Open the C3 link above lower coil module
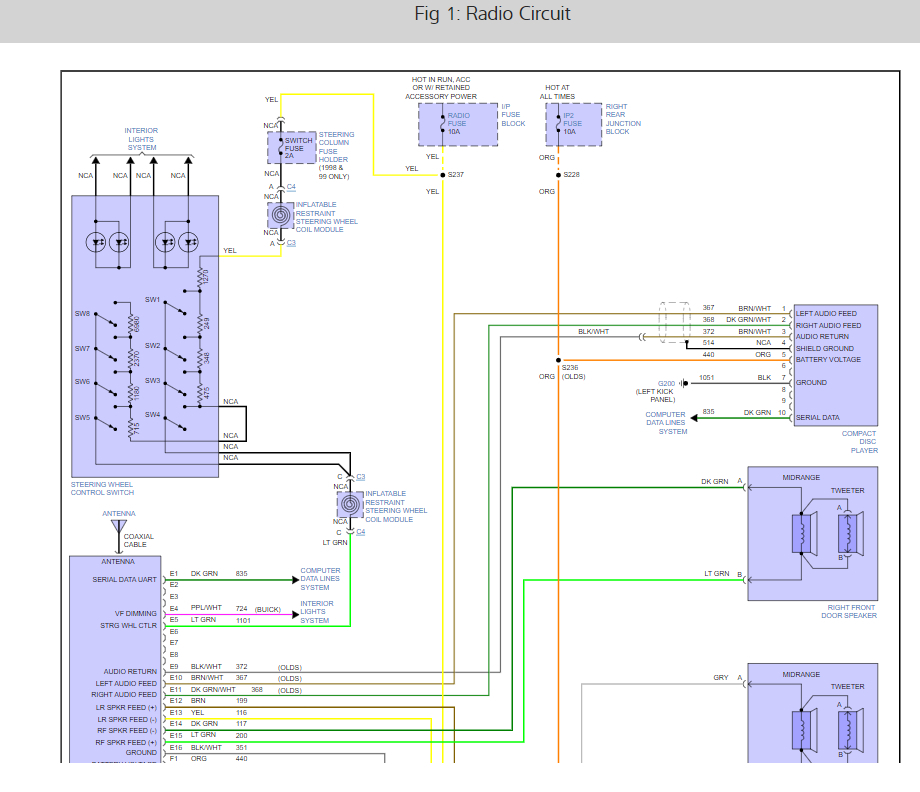This screenshot has height=792, width=920. [360, 477]
